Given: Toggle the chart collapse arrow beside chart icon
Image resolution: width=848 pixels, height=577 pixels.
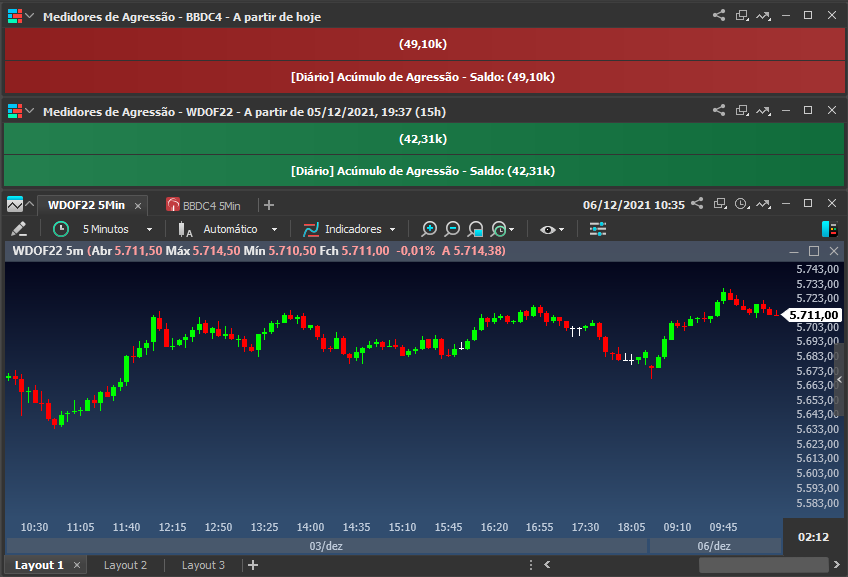Looking at the screenshot, I should coord(30,204).
